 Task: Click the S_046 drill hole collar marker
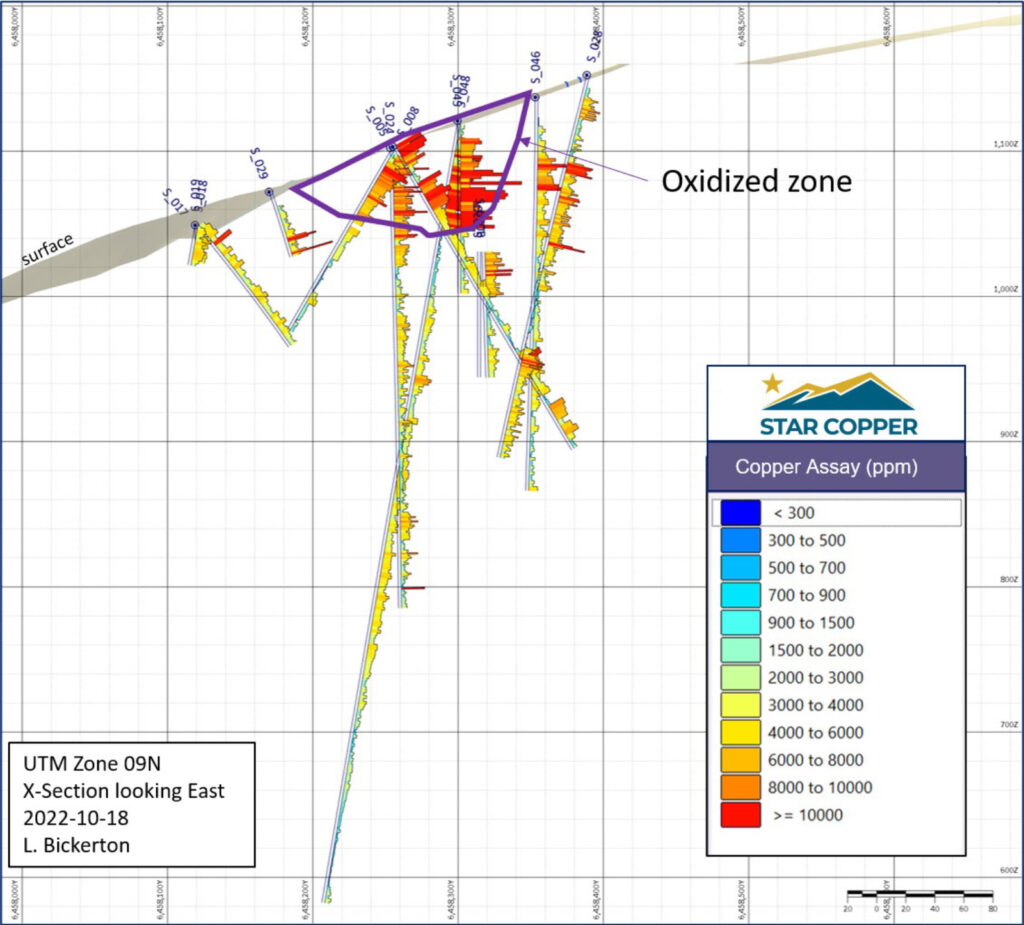tap(535, 97)
